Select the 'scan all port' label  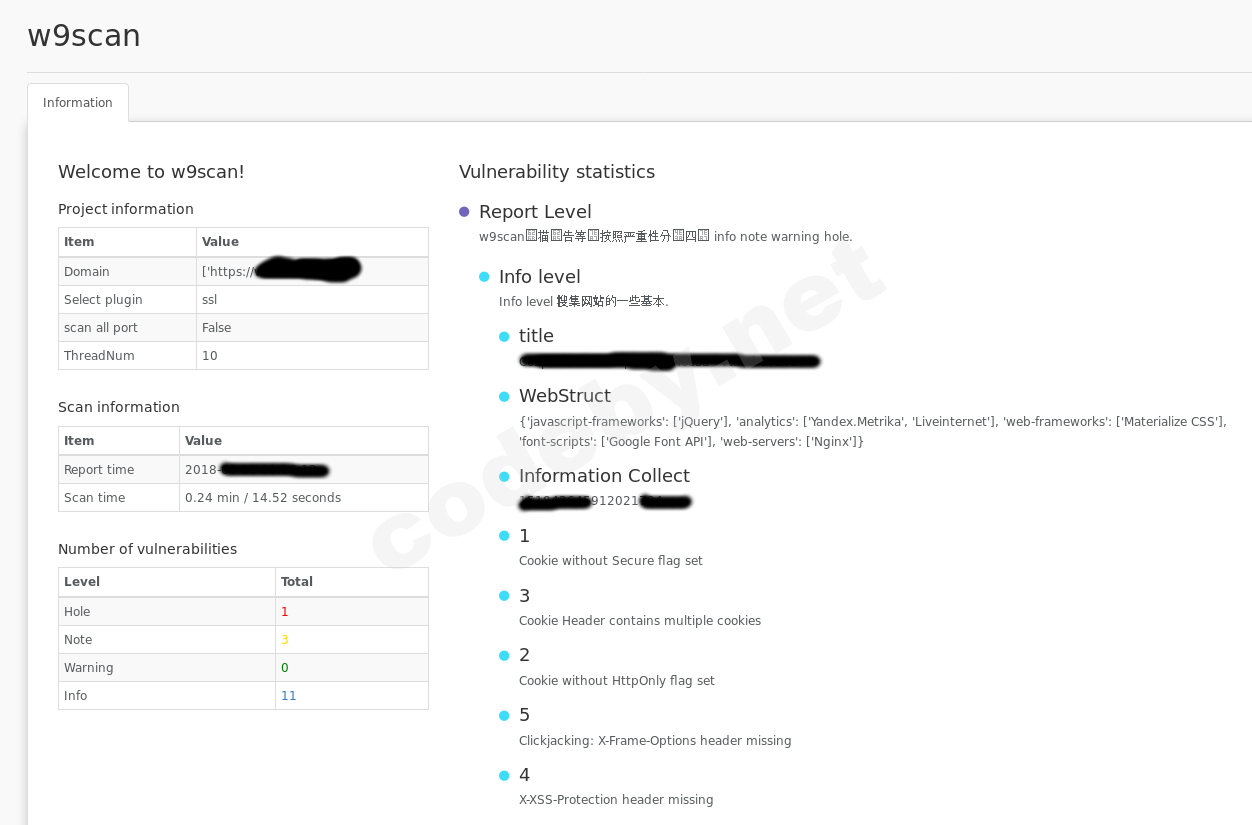[101, 328]
